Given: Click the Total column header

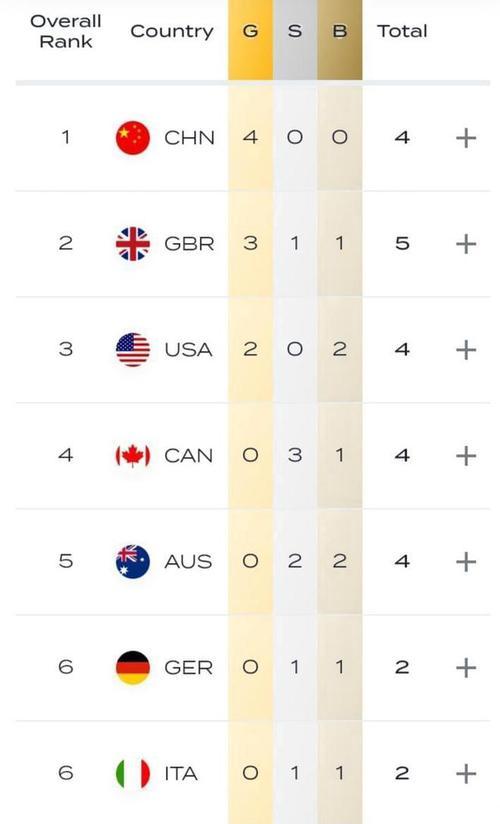Looking at the screenshot, I should point(402,31).
